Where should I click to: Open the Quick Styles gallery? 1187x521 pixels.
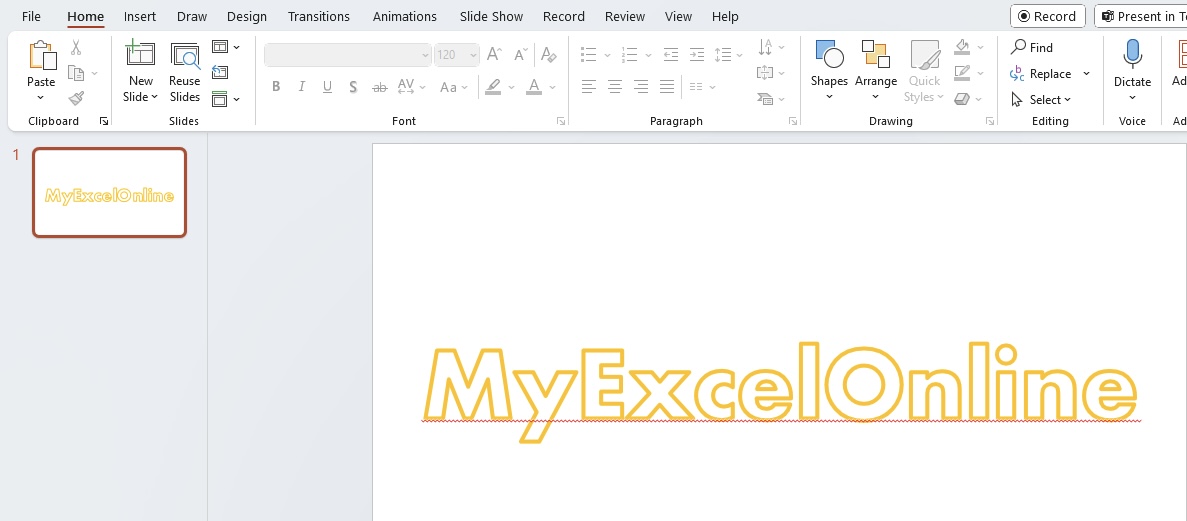[x=924, y=72]
